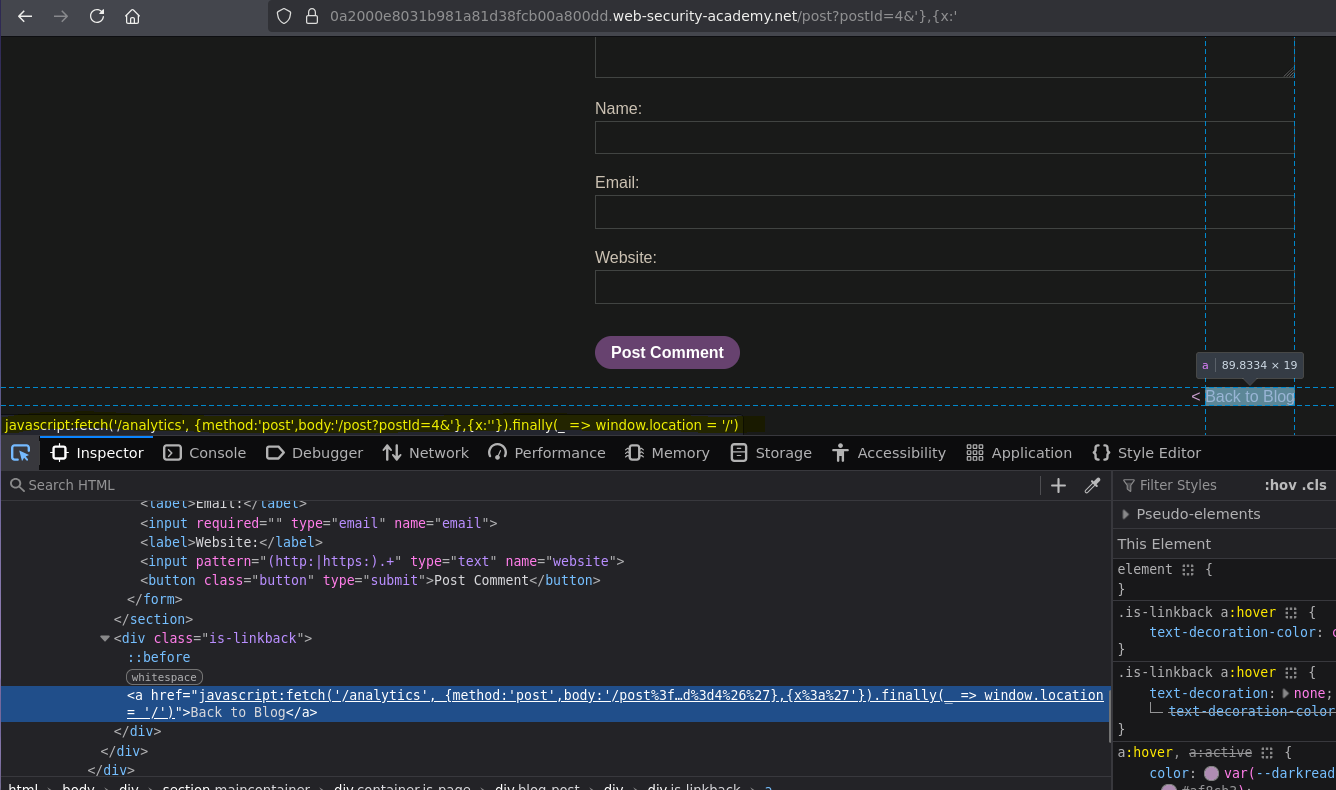Image resolution: width=1336 pixels, height=790 pixels.
Task: Click the element rule selector highlighter icon
Action: (1188, 570)
